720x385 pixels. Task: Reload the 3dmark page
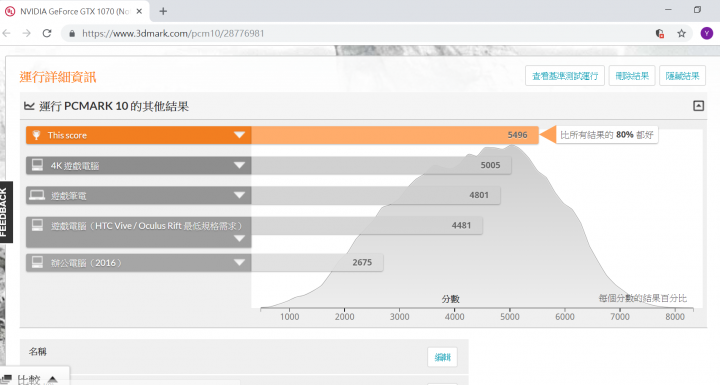point(47,33)
